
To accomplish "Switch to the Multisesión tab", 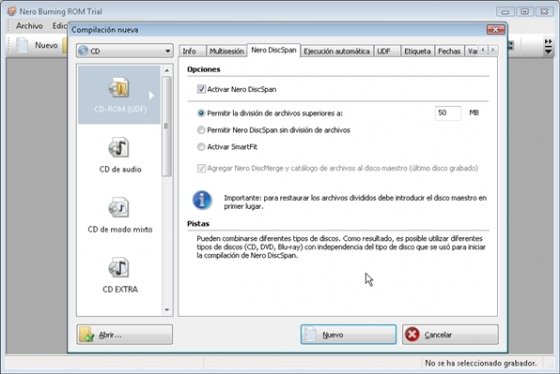I will coord(226,51).
